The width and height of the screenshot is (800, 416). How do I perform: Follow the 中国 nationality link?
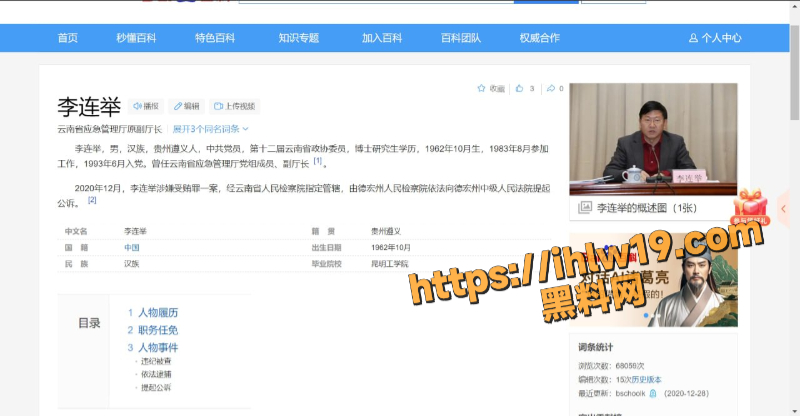coord(132,248)
